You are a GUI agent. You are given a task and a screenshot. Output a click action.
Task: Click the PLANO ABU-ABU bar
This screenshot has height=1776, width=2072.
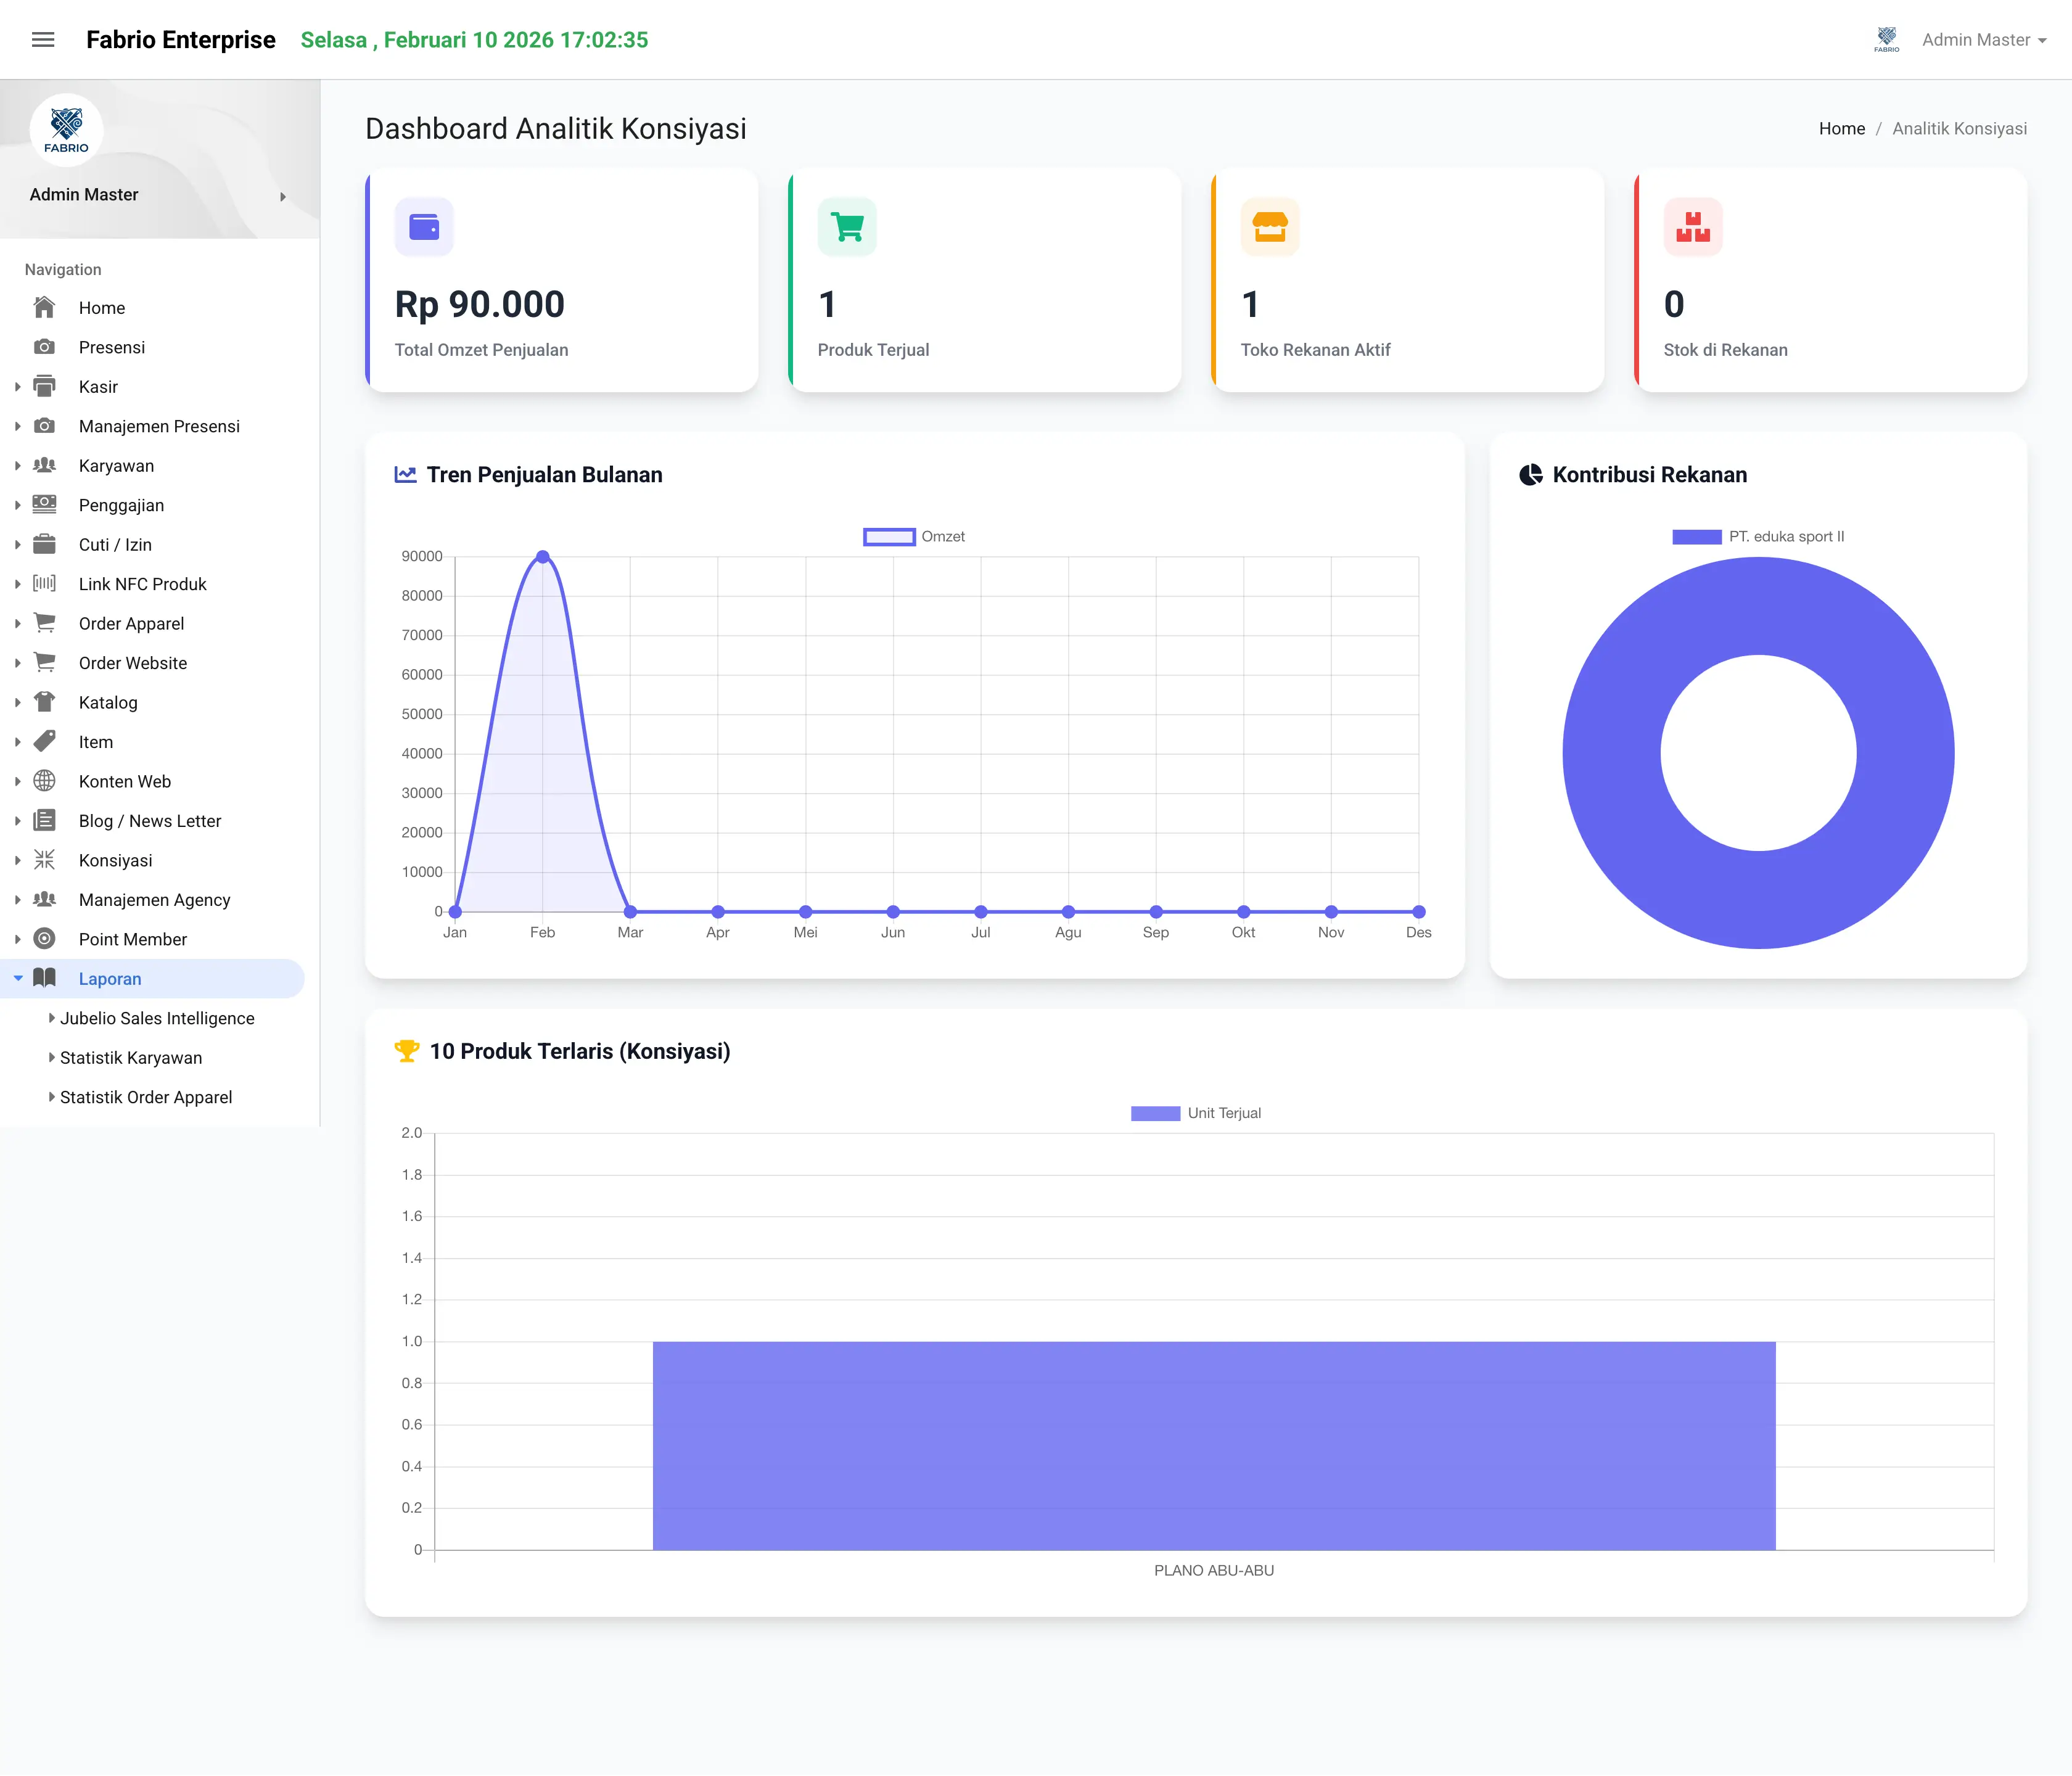tap(1214, 1446)
